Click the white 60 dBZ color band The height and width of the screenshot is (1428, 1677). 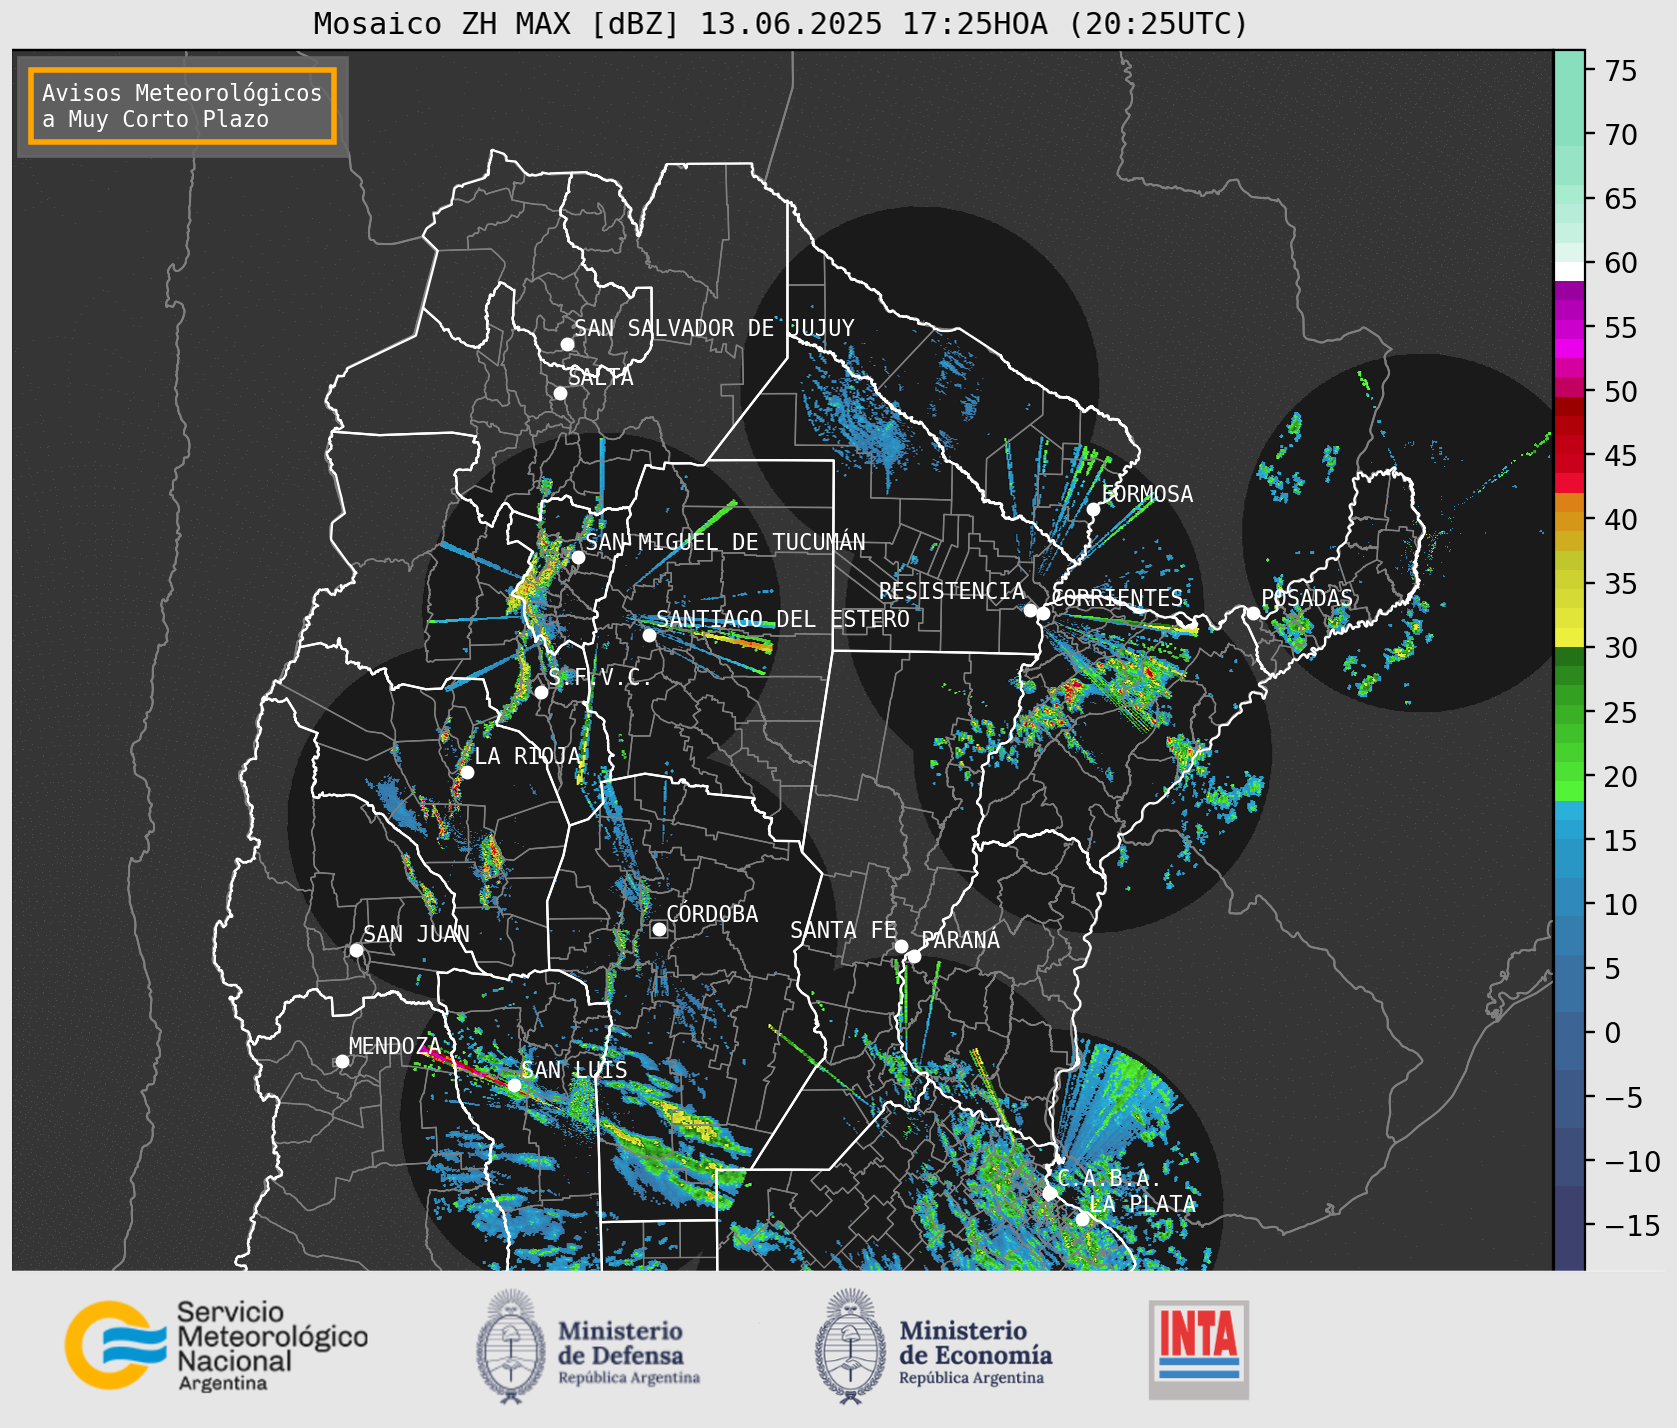tap(1569, 270)
